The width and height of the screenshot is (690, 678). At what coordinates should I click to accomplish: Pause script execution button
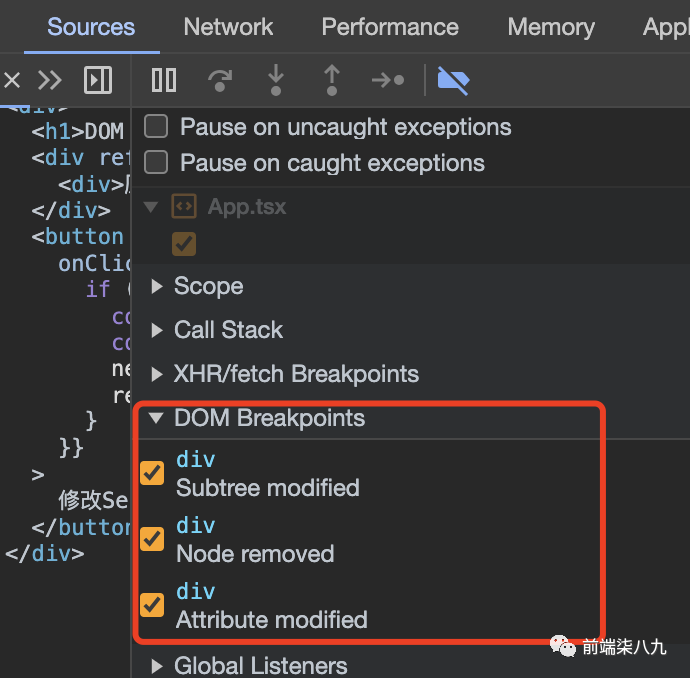click(x=164, y=80)
